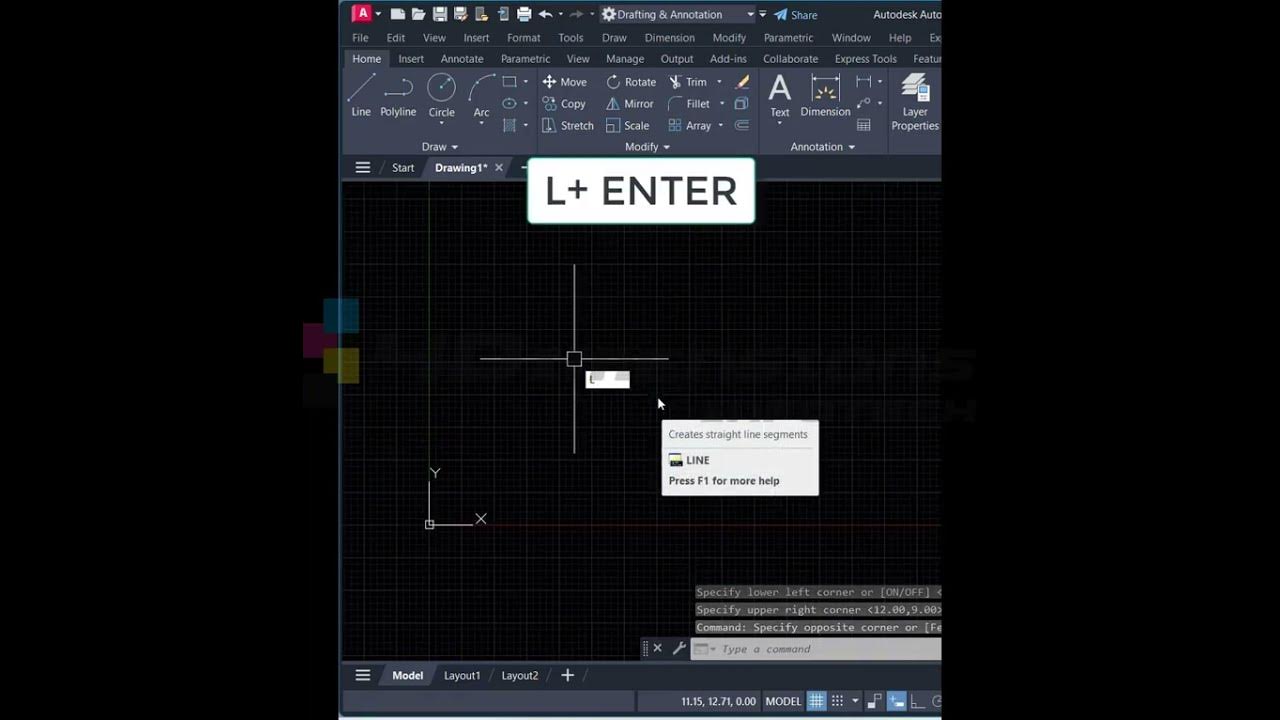Screen dimensions: 1280x720
Task: Open the snap mode settings dropdown arrow
Action: (x=855, y=701)
